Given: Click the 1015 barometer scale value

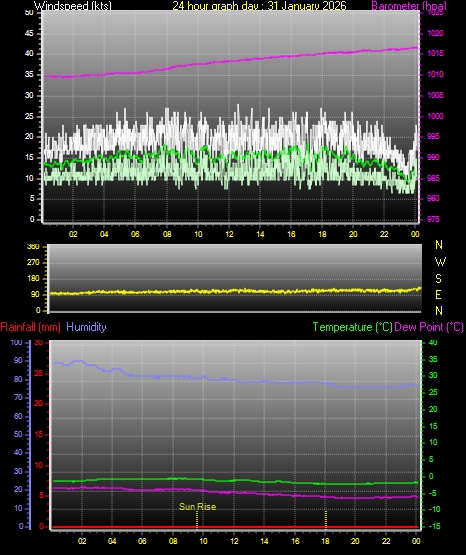Looking at the screenshot, I should click(436, 53).
